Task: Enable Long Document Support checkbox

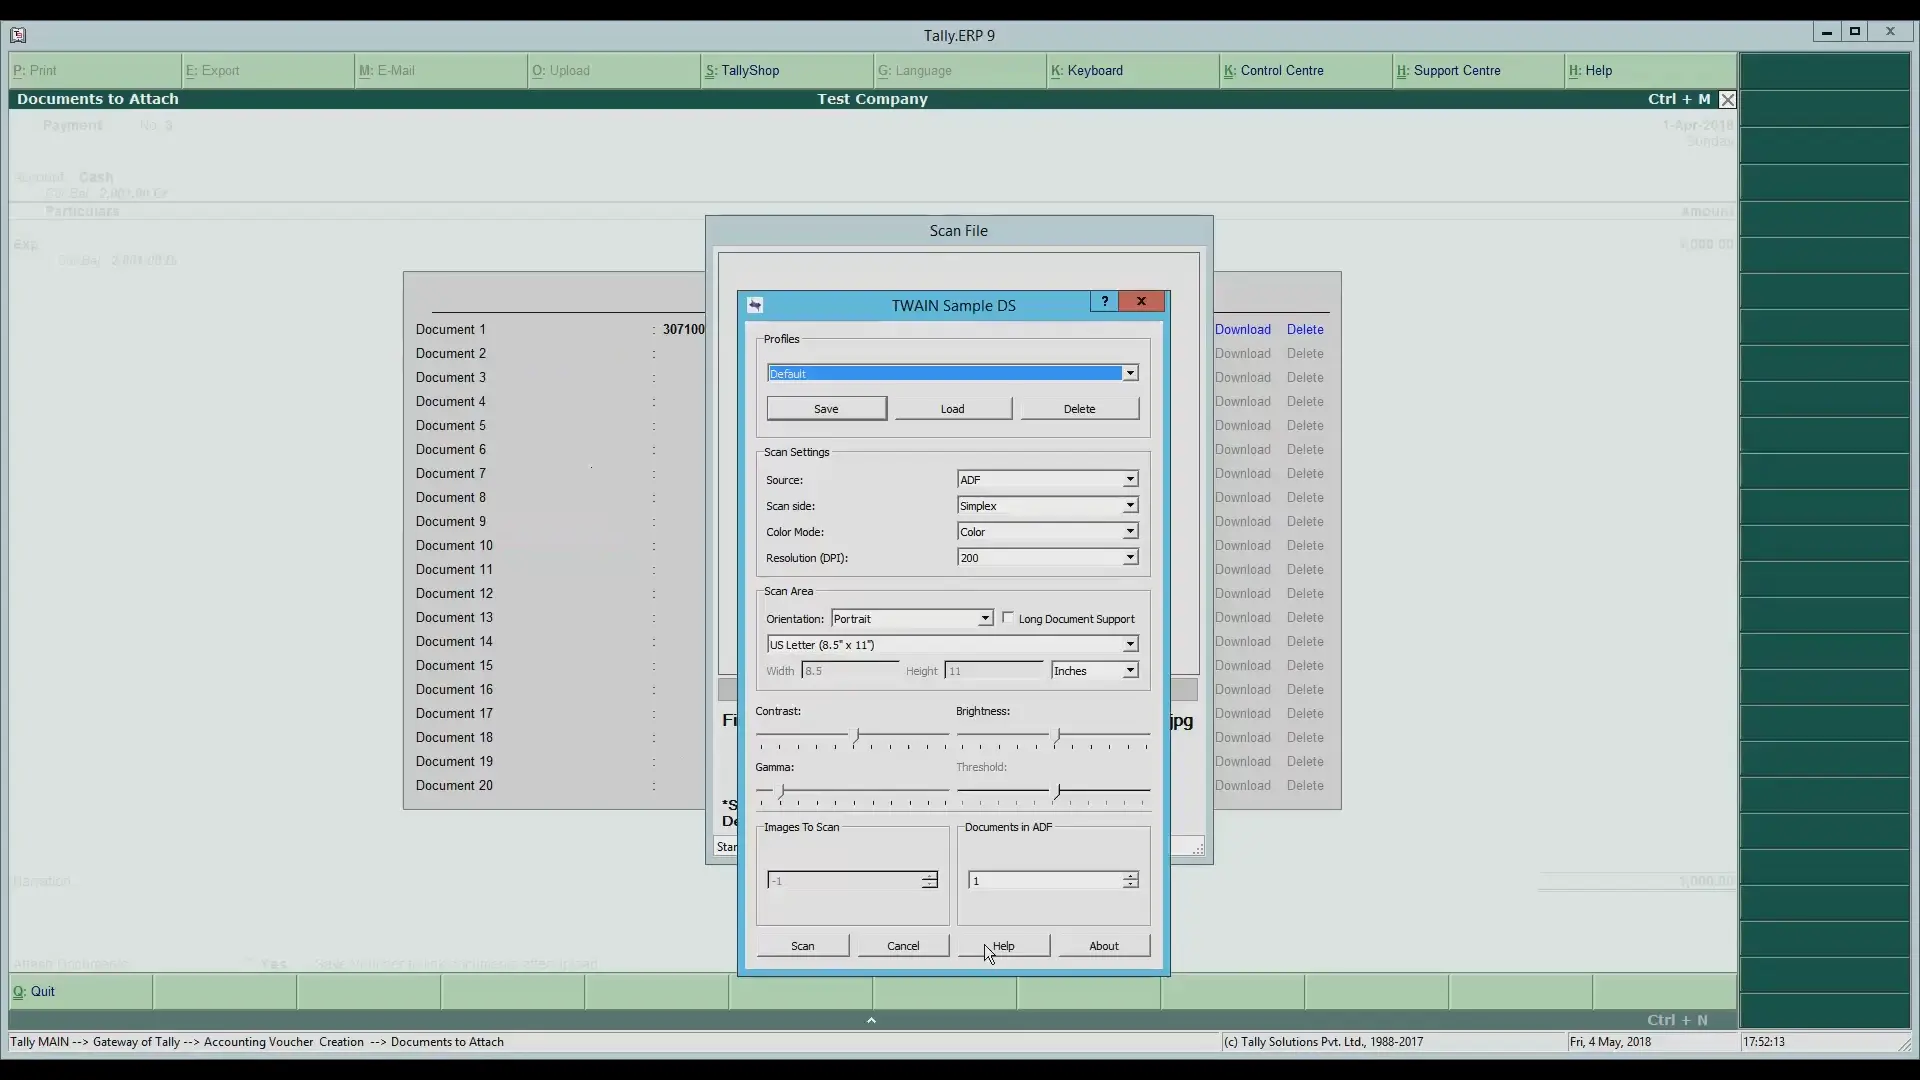Action: click(1008, 618)
